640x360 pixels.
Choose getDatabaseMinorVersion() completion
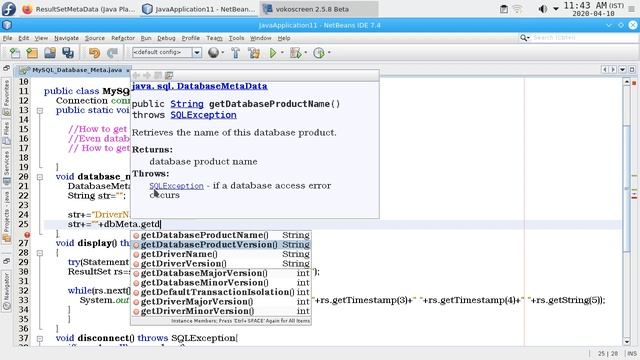click(221, 282)
